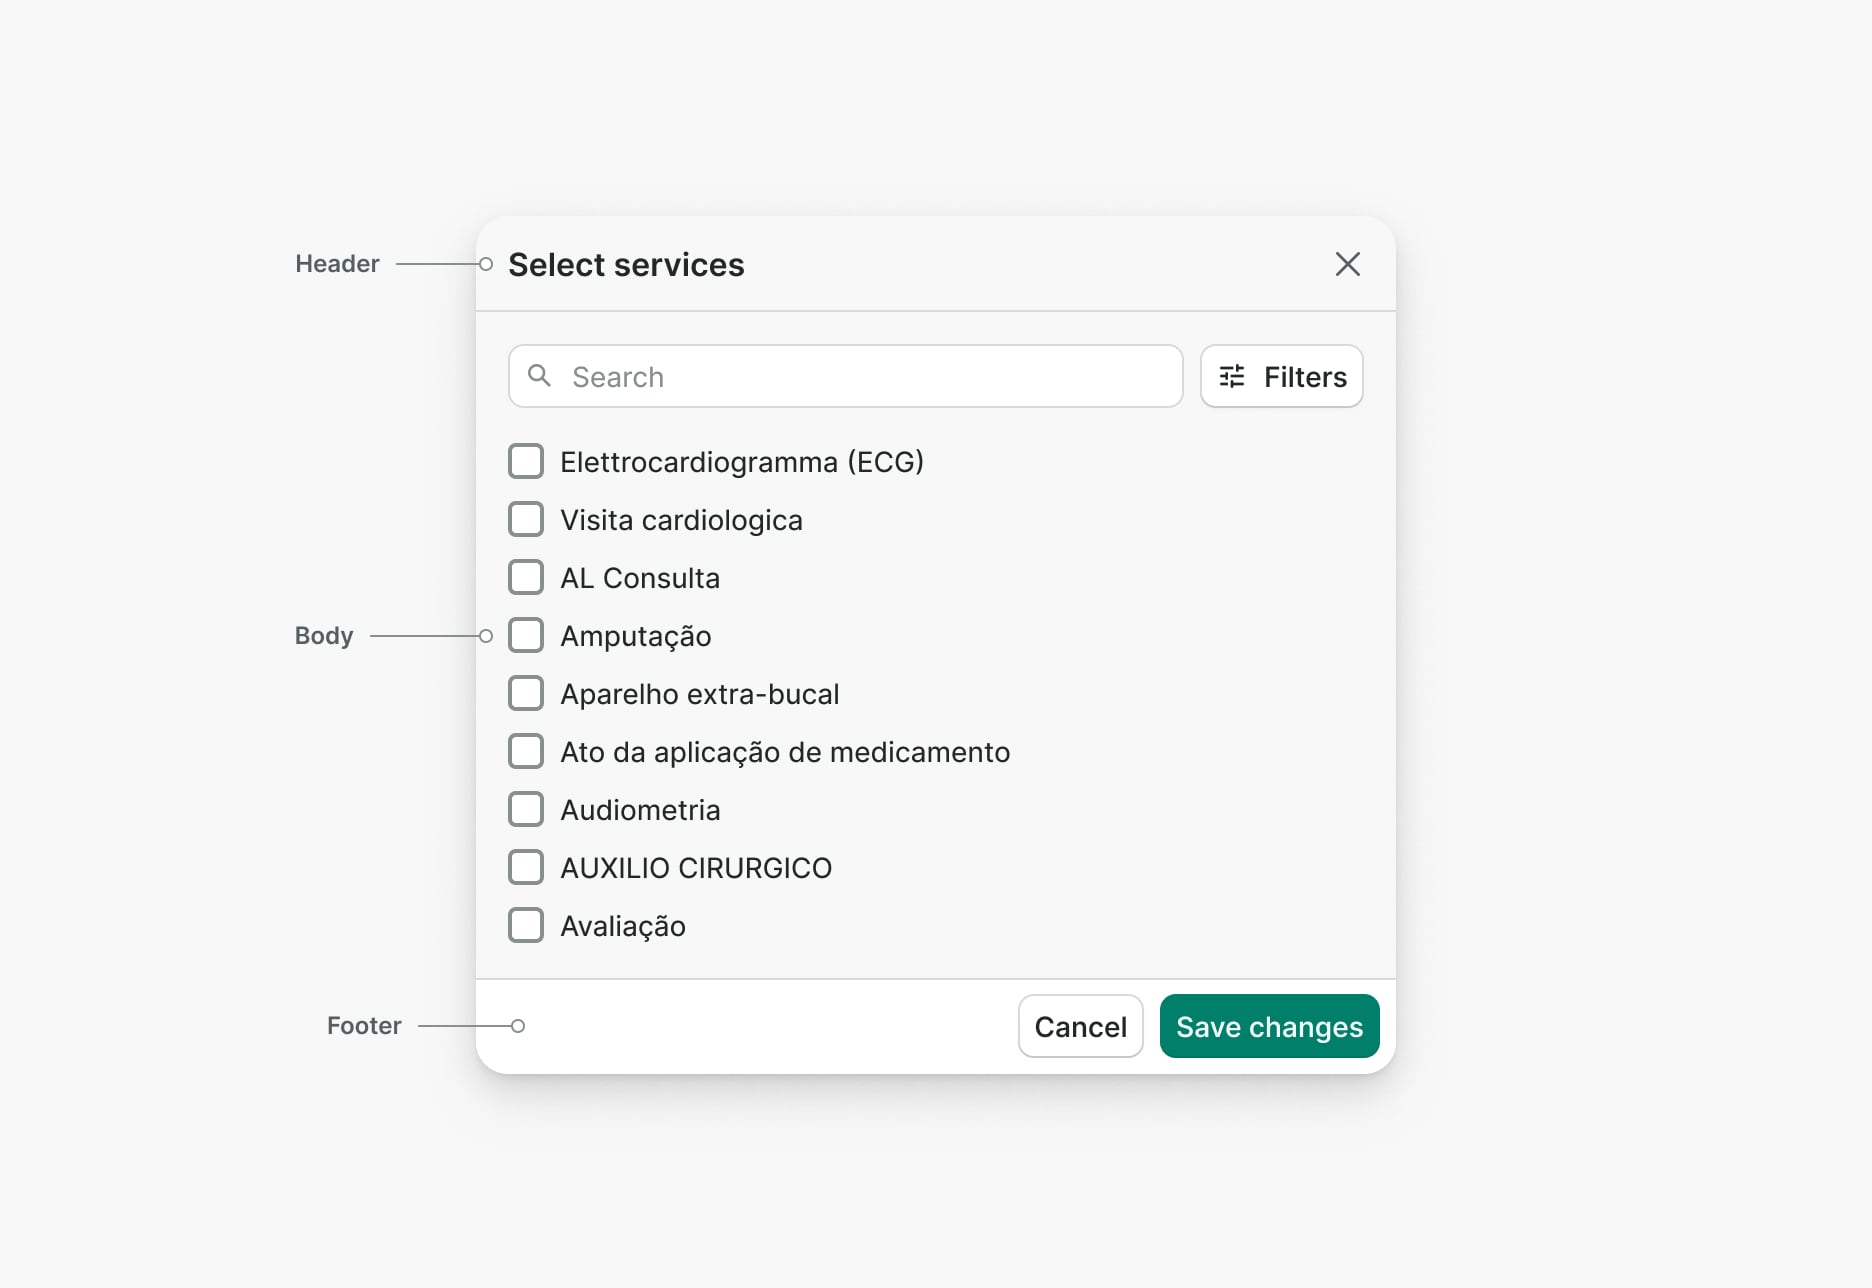Tick the Visita cardiologica checkbox

coord(526,520)
